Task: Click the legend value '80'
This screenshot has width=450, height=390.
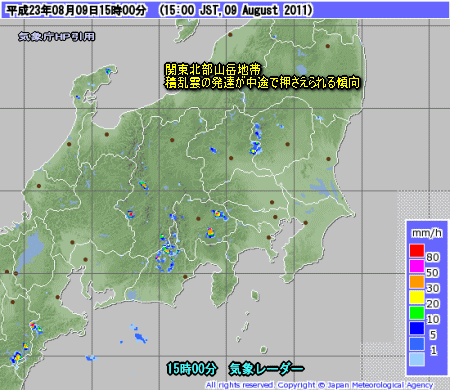Action: click(x=433, y=257)
